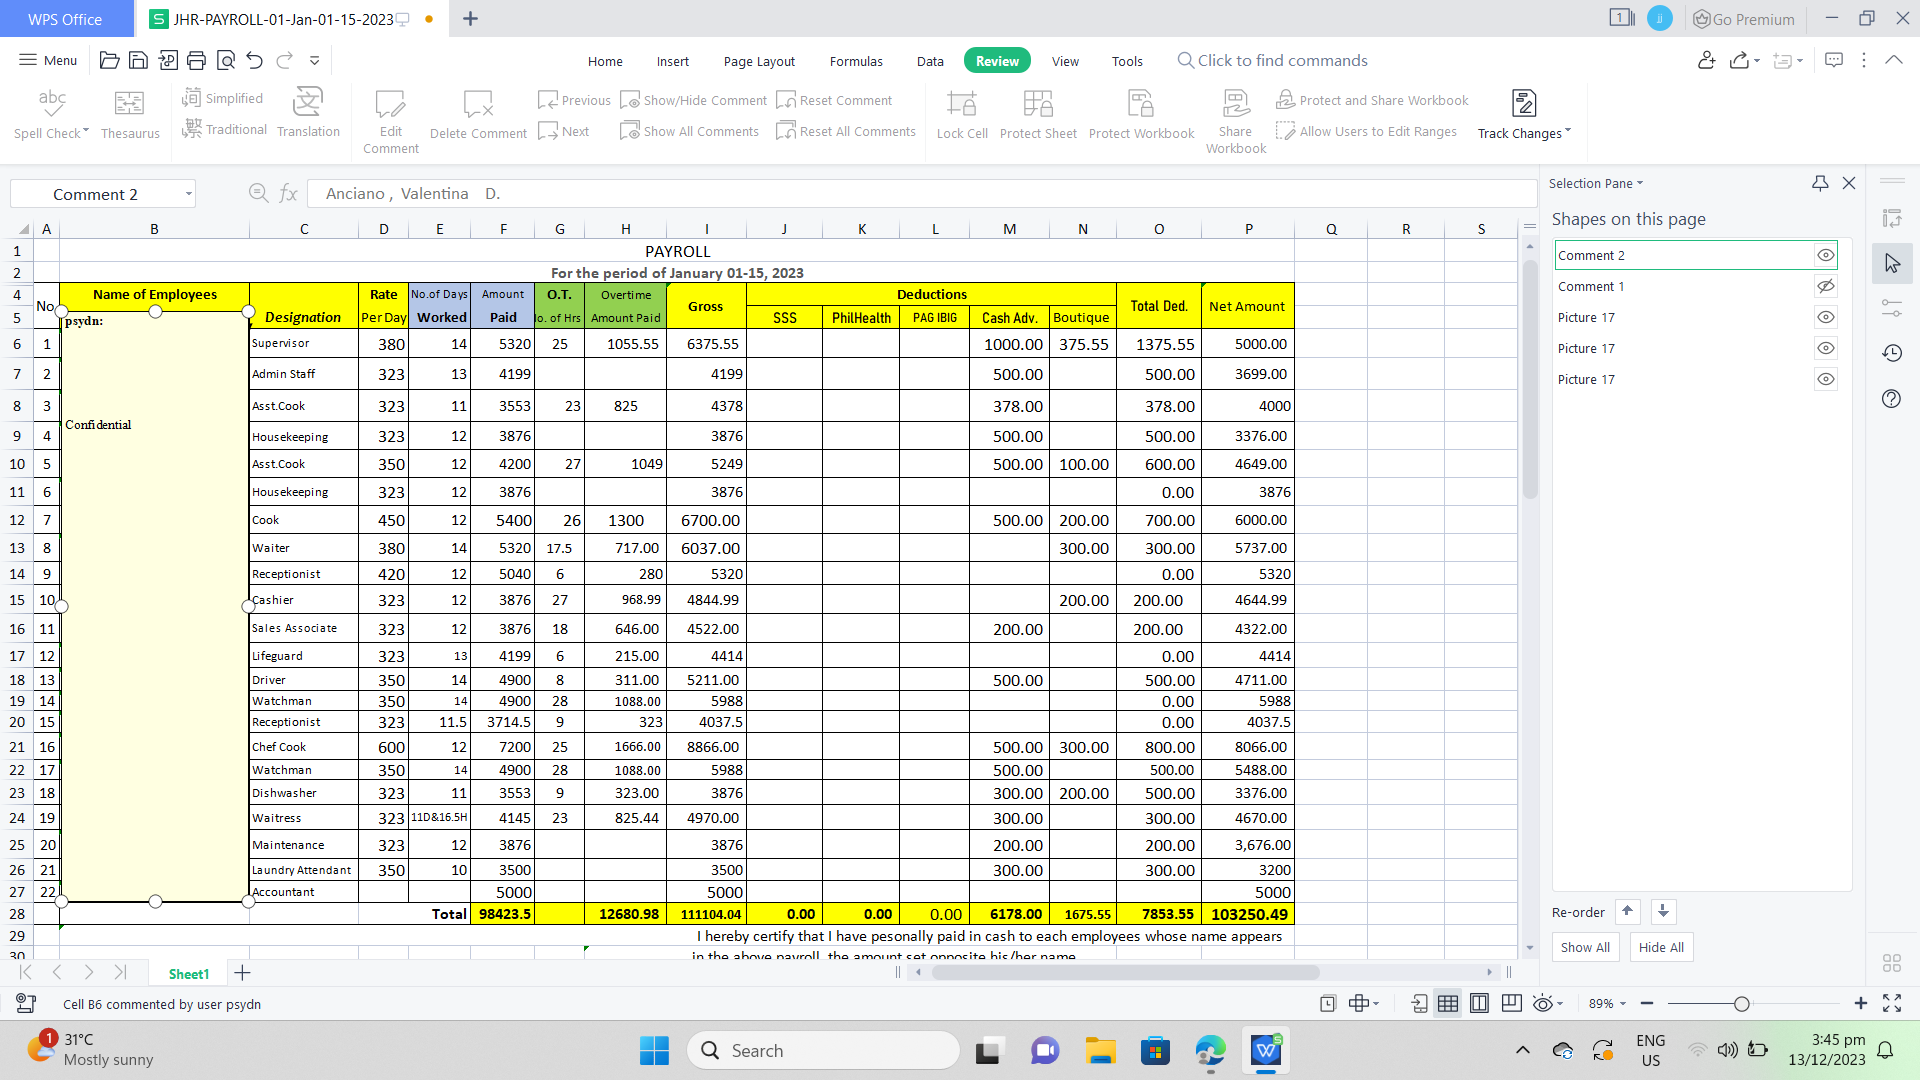
Task: Expand zoom percentage dropdown at 89%
Action: point(1623,1004)
